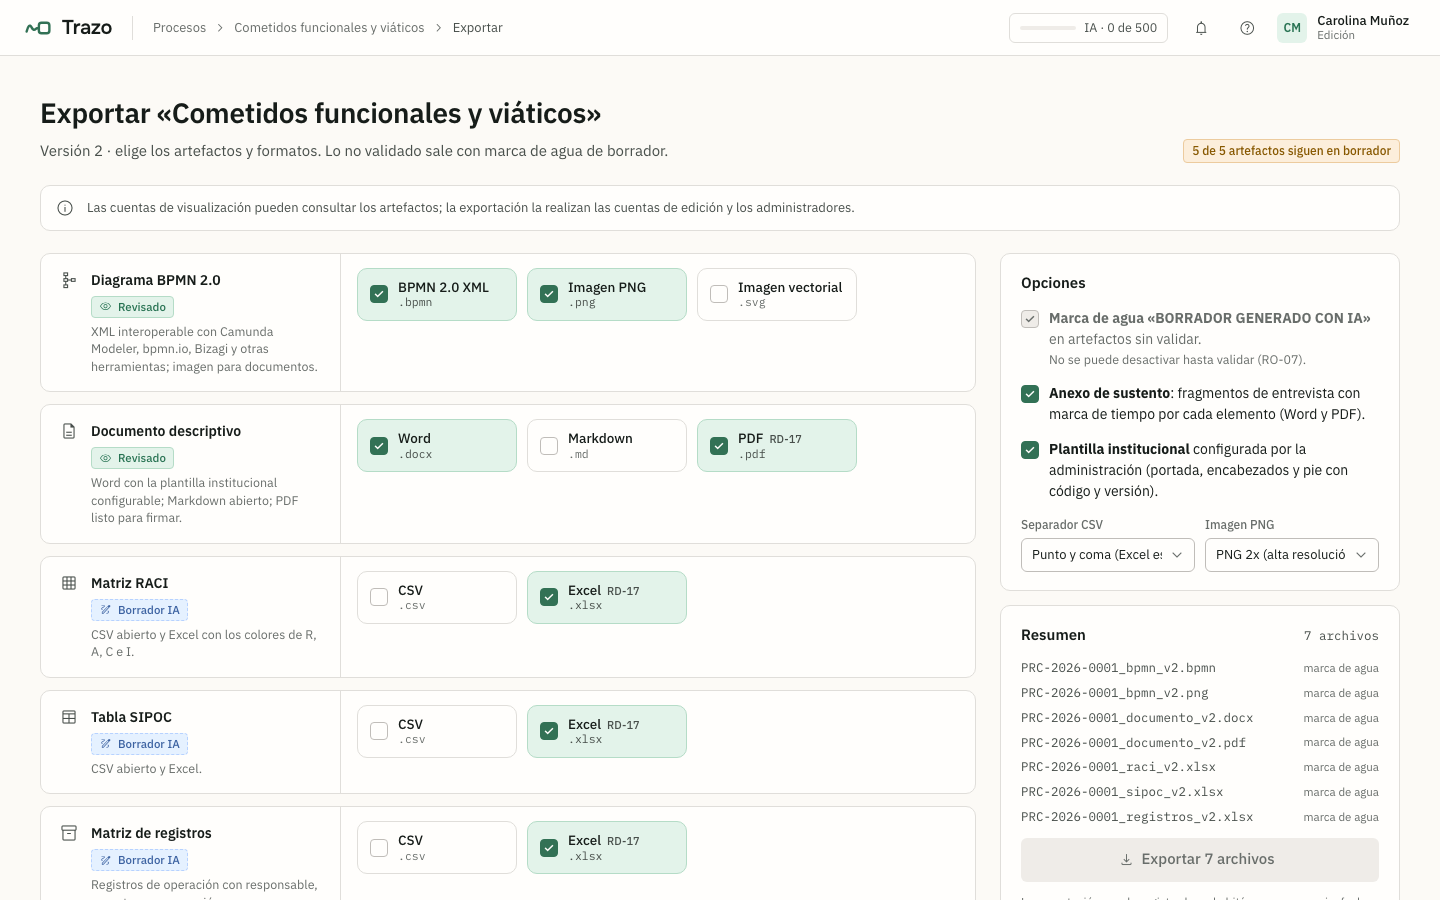Screen dimensions: 1440x900
Task: Uncheck the BPMN 2.0 XML format
Action: [379, 294]
